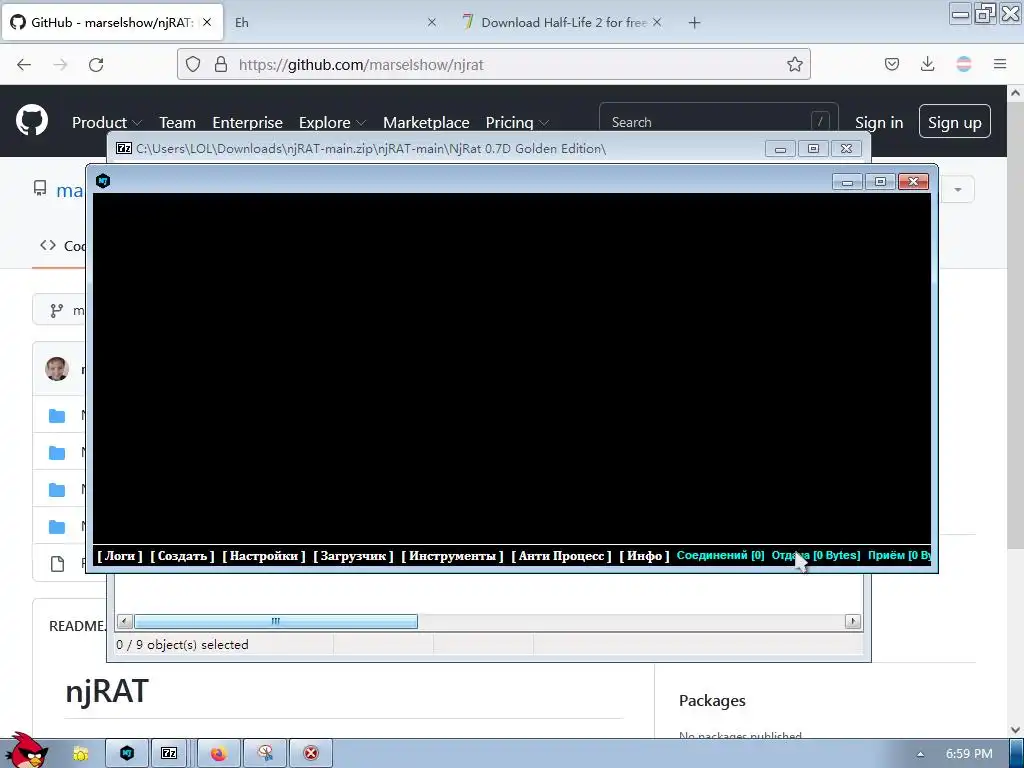Image resolution: width=1024 pixels, height=768 pixels.
Task: Click the Соединений [0] status label
Action: 720,555
